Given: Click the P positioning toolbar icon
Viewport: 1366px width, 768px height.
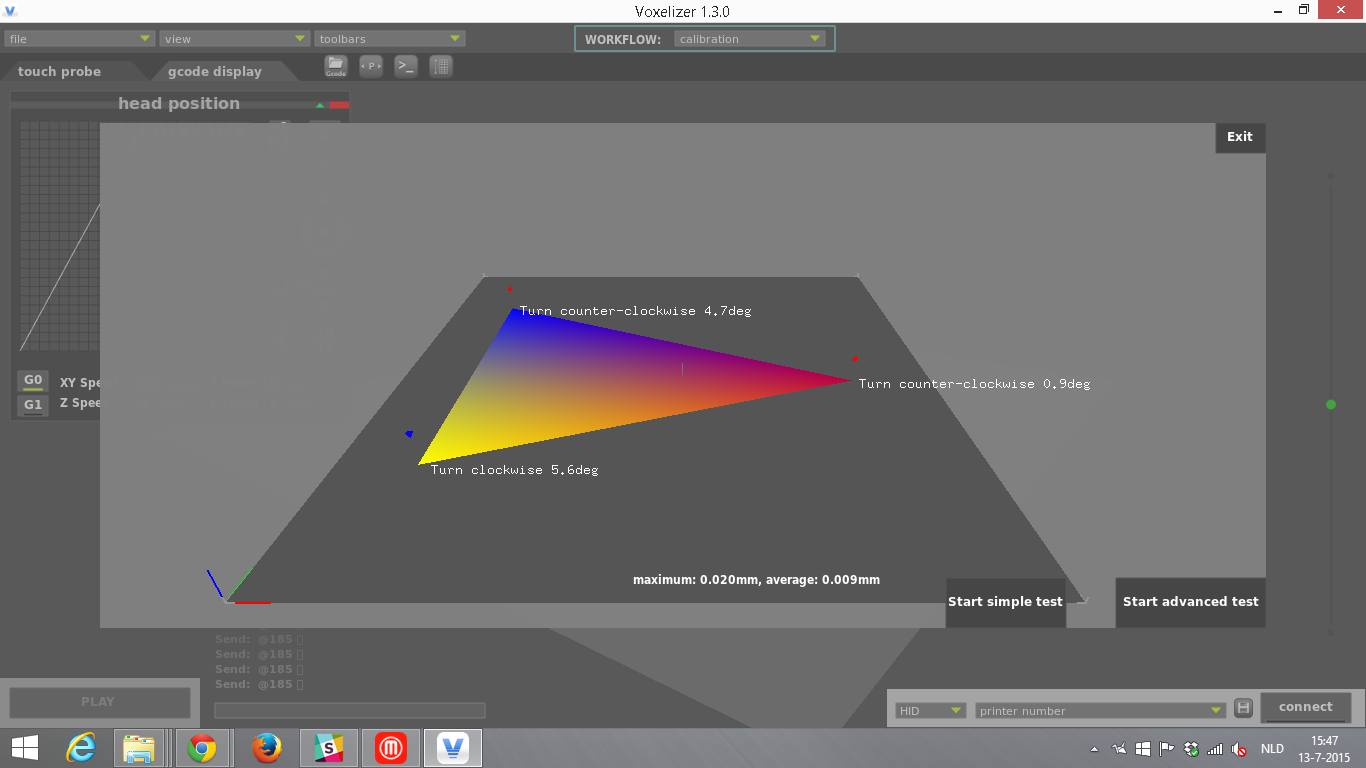Looking at the screenshot, I should point(371,67).
